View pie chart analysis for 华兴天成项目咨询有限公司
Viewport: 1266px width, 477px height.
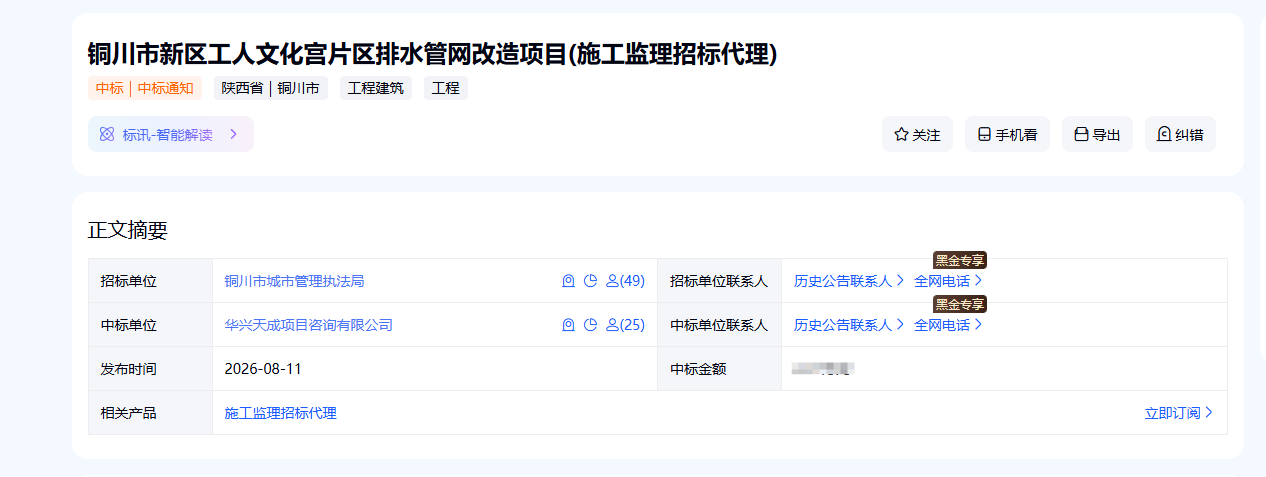[x=590, y=325]
